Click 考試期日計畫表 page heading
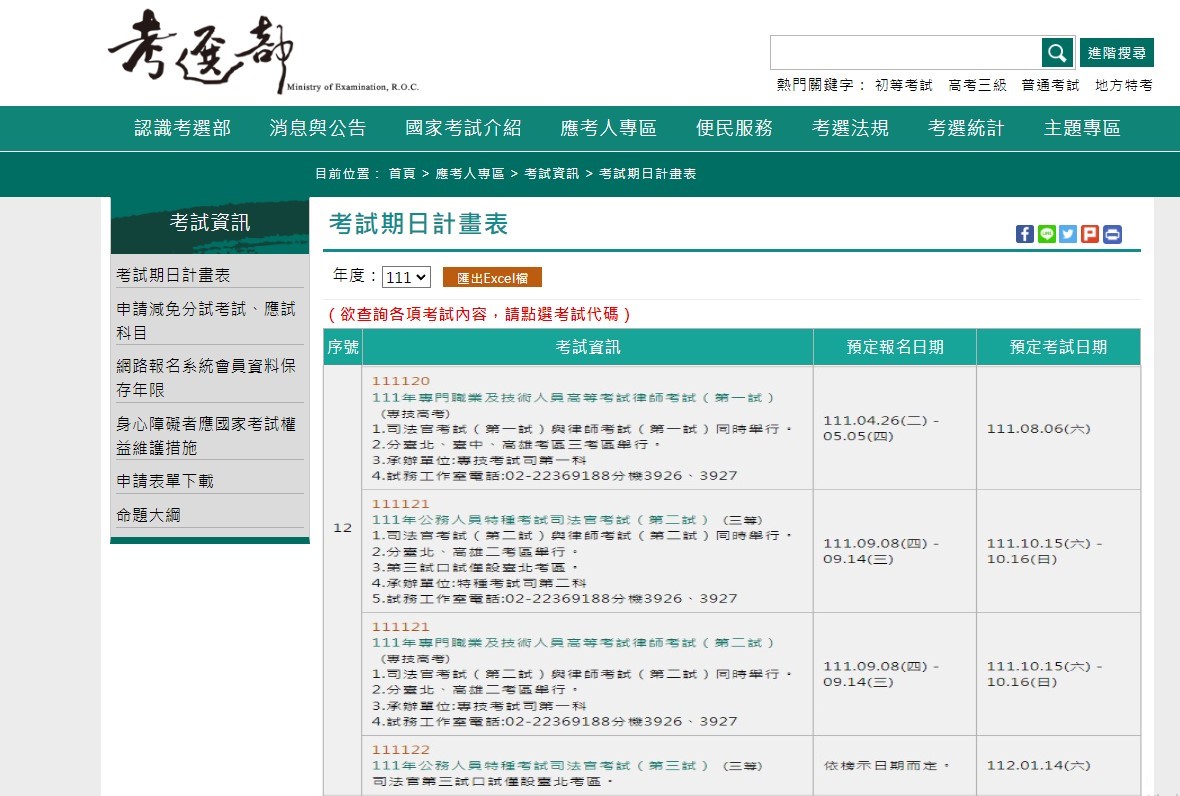This screenshot has height=796, width=1180. coord(418,223)
